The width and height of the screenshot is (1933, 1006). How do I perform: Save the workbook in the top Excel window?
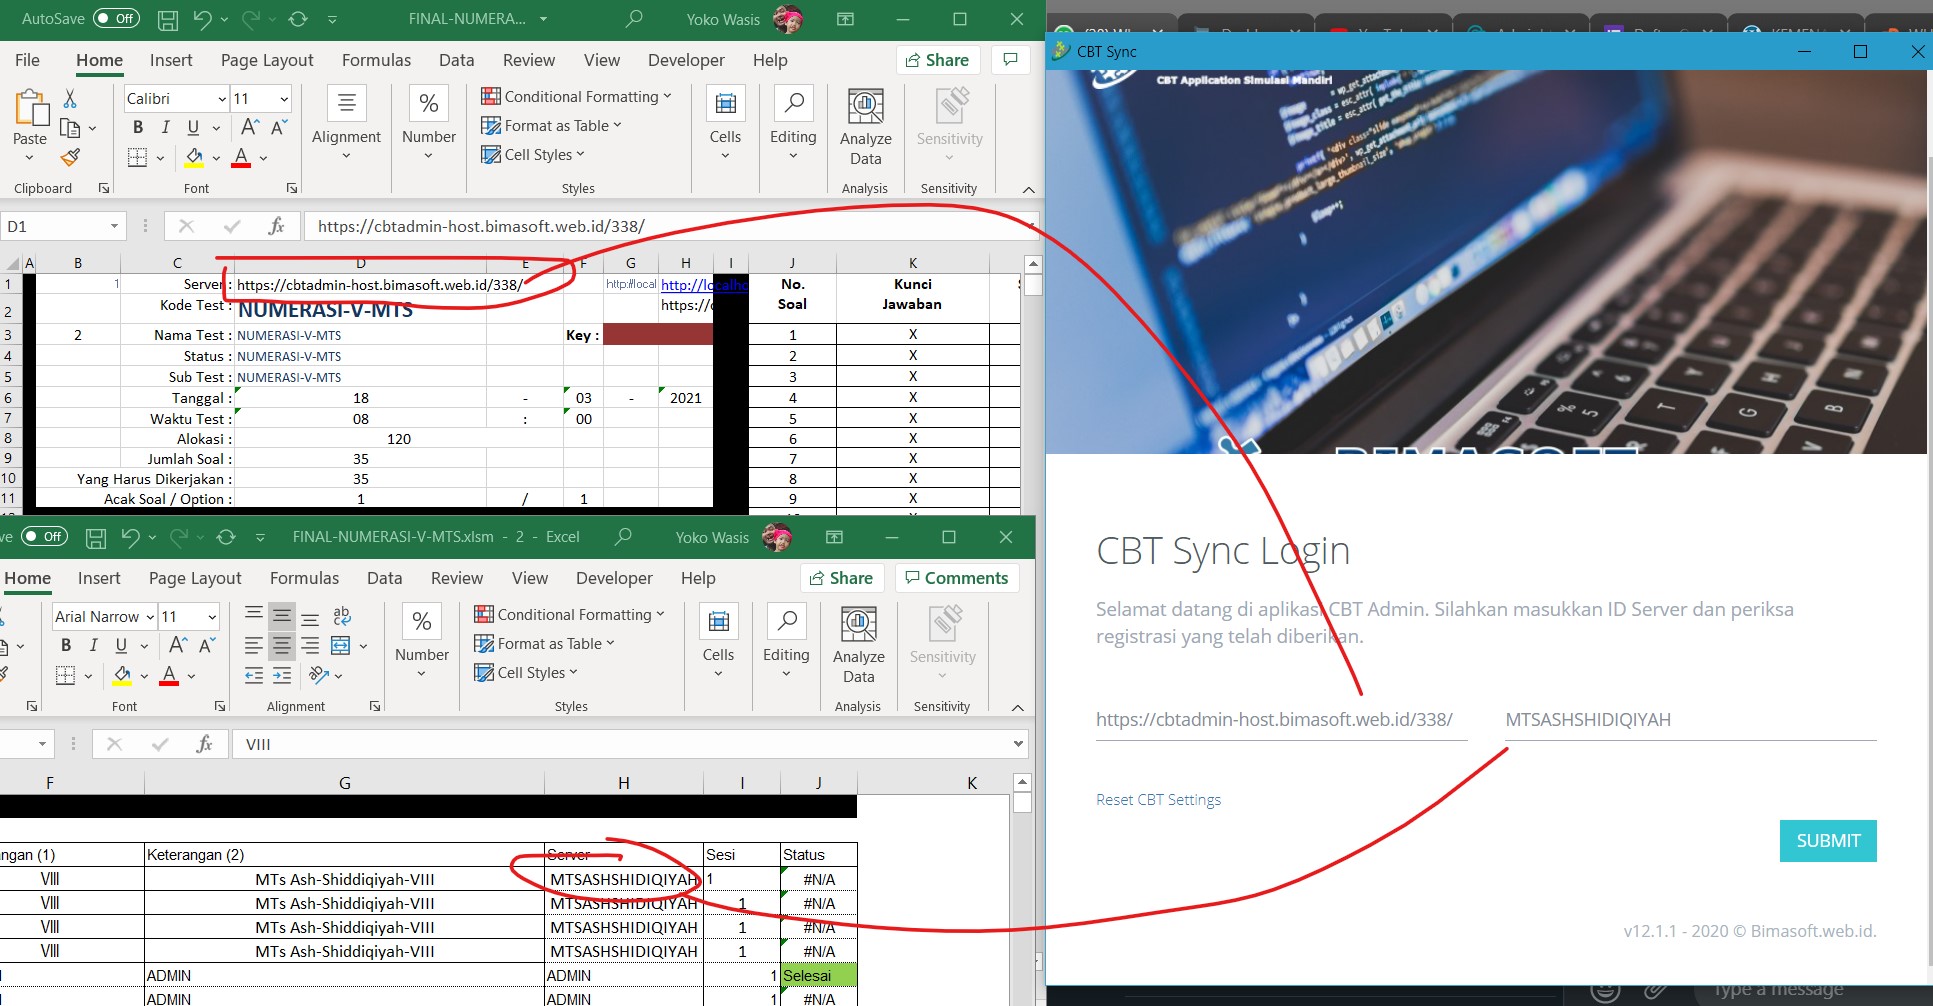(x=168, y=19)
